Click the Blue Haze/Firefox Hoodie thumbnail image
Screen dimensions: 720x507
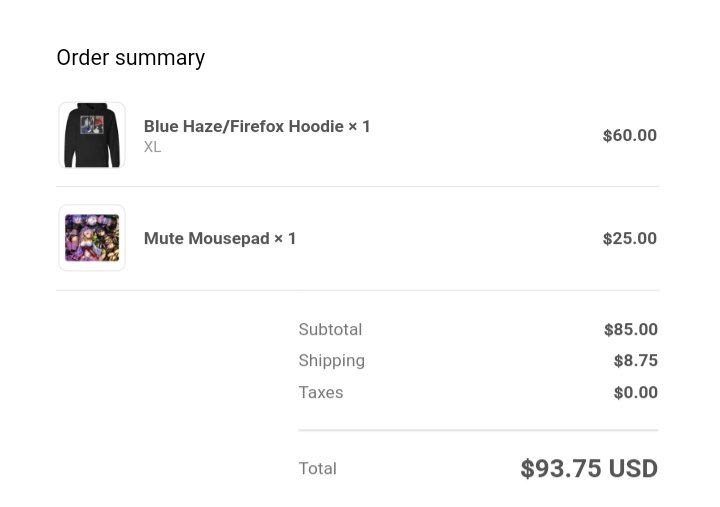[92, 135]
